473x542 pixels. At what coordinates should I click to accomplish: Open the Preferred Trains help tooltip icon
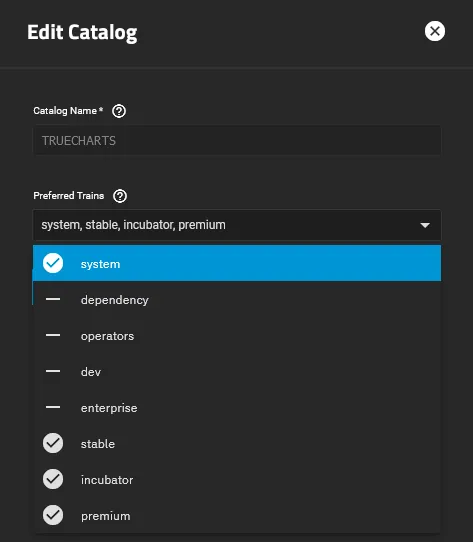coord(120,196)
